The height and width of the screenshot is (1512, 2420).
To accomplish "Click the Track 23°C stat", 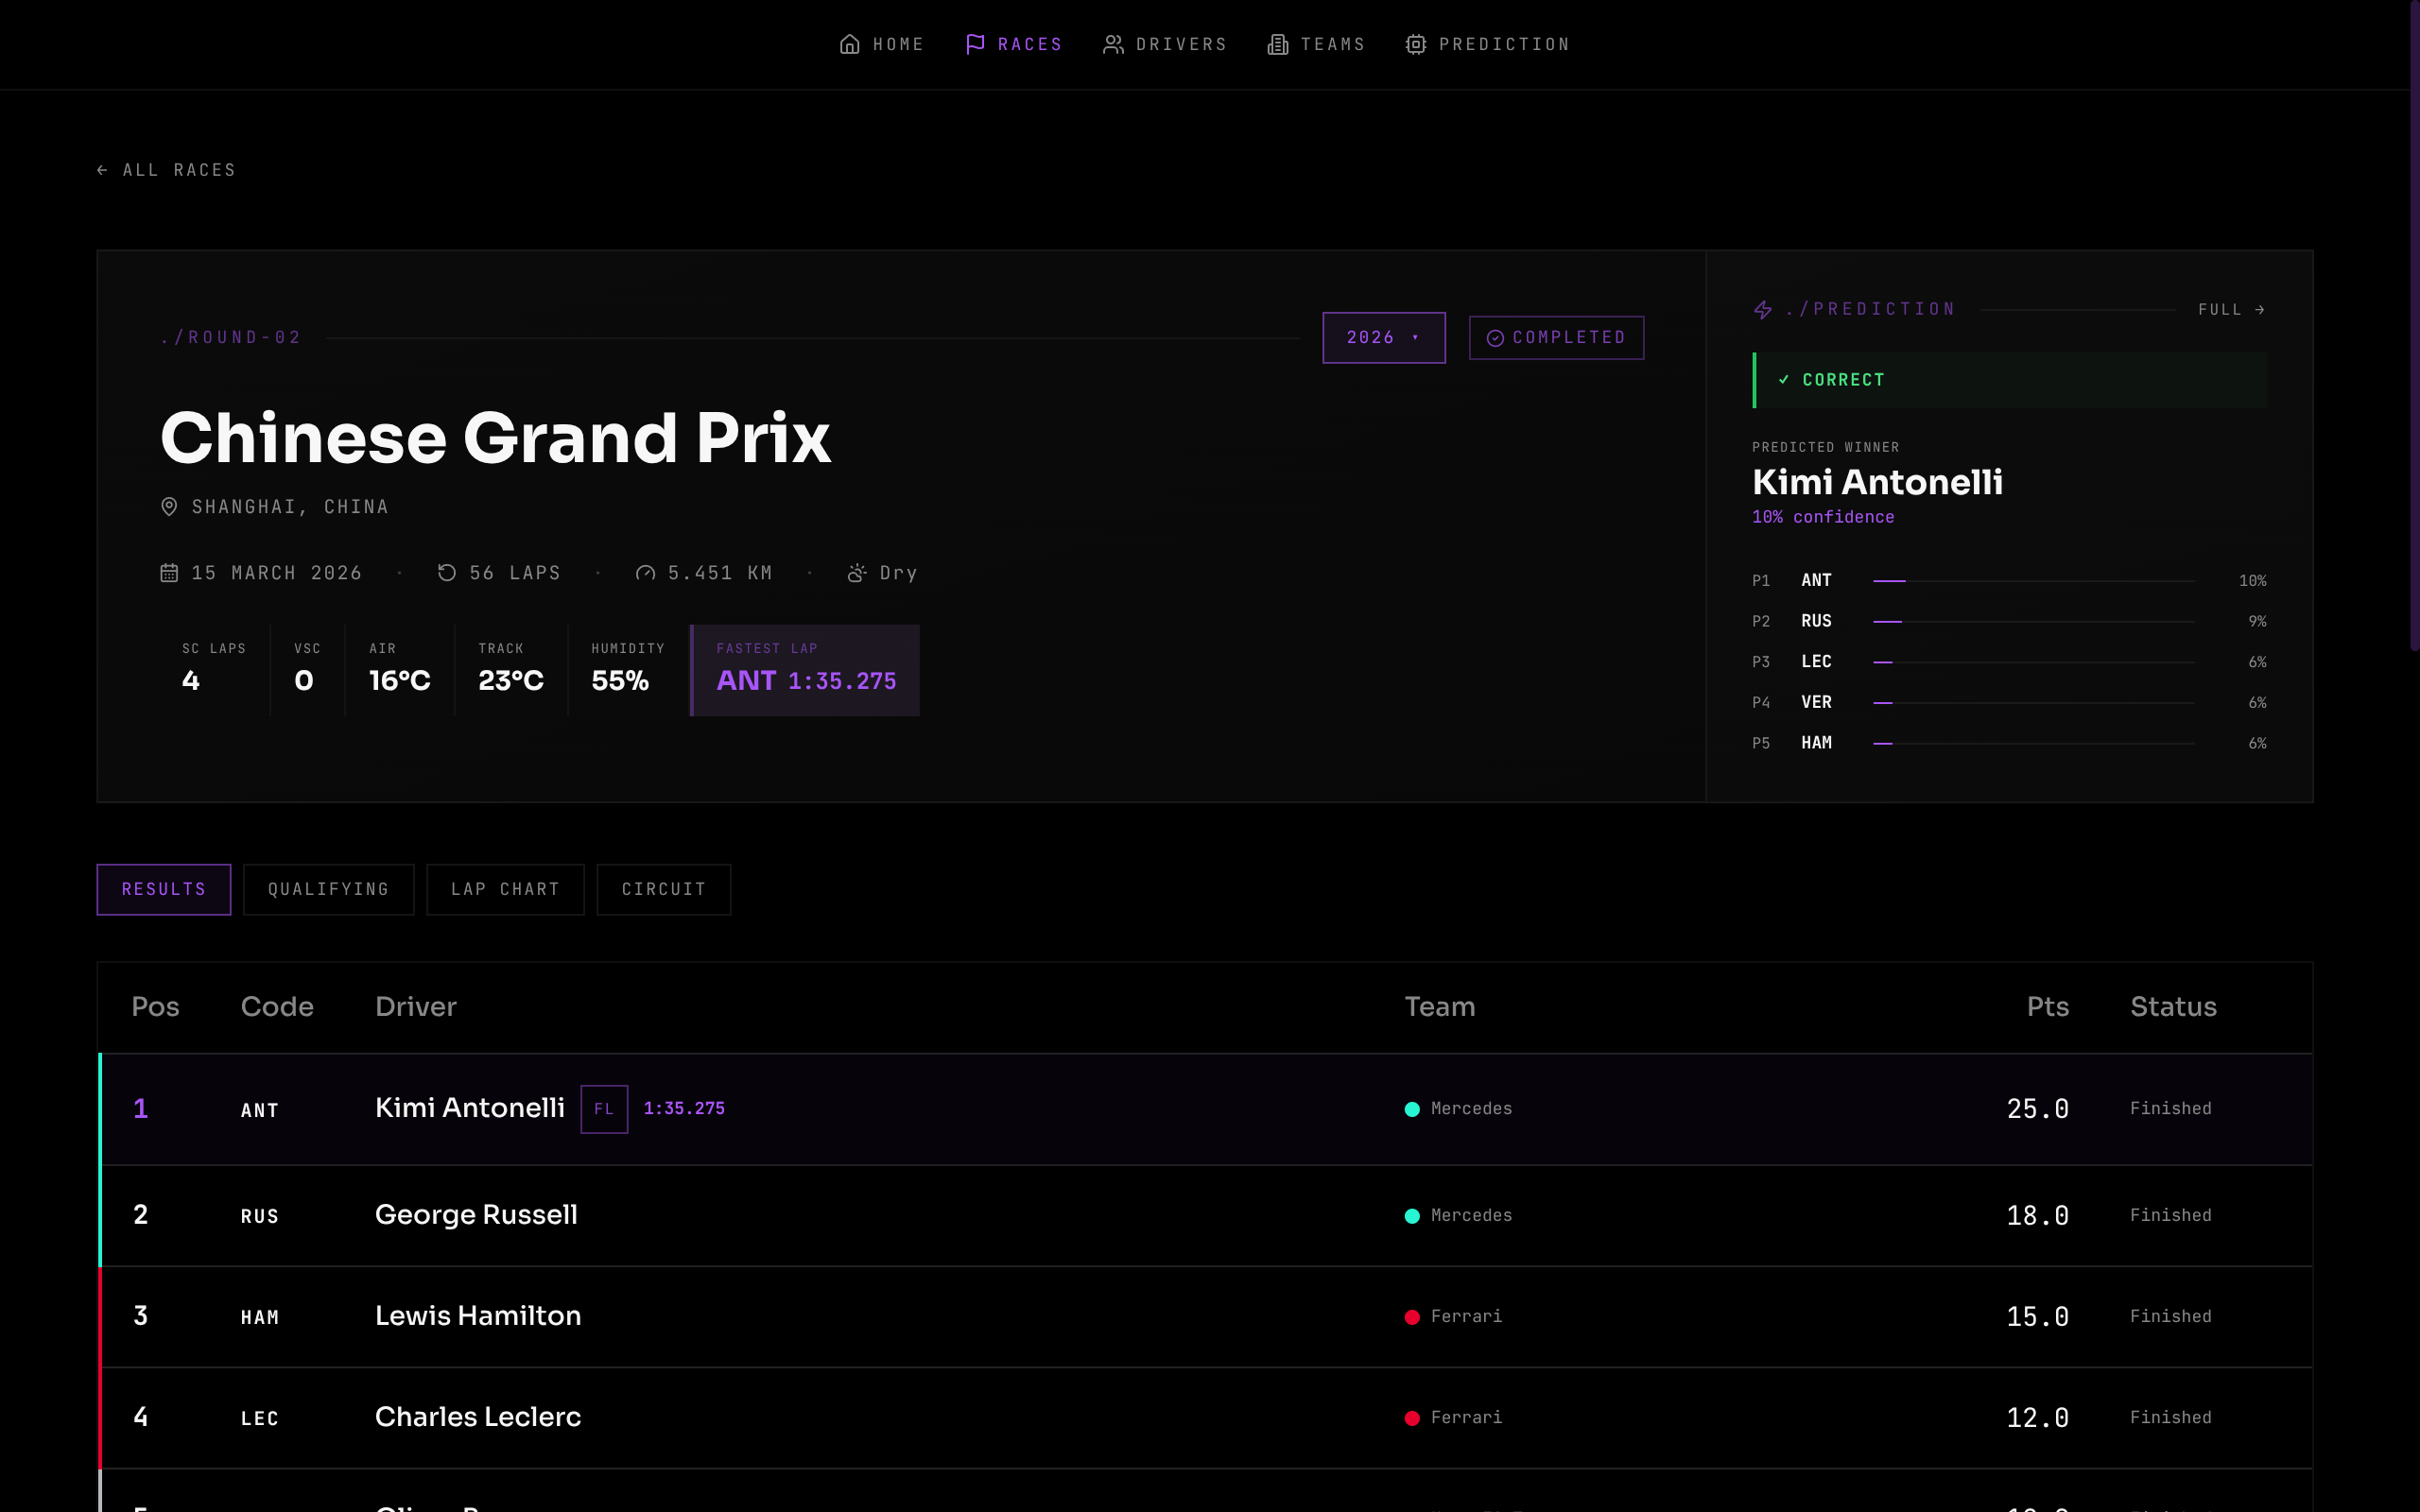I will click(510, 670).
